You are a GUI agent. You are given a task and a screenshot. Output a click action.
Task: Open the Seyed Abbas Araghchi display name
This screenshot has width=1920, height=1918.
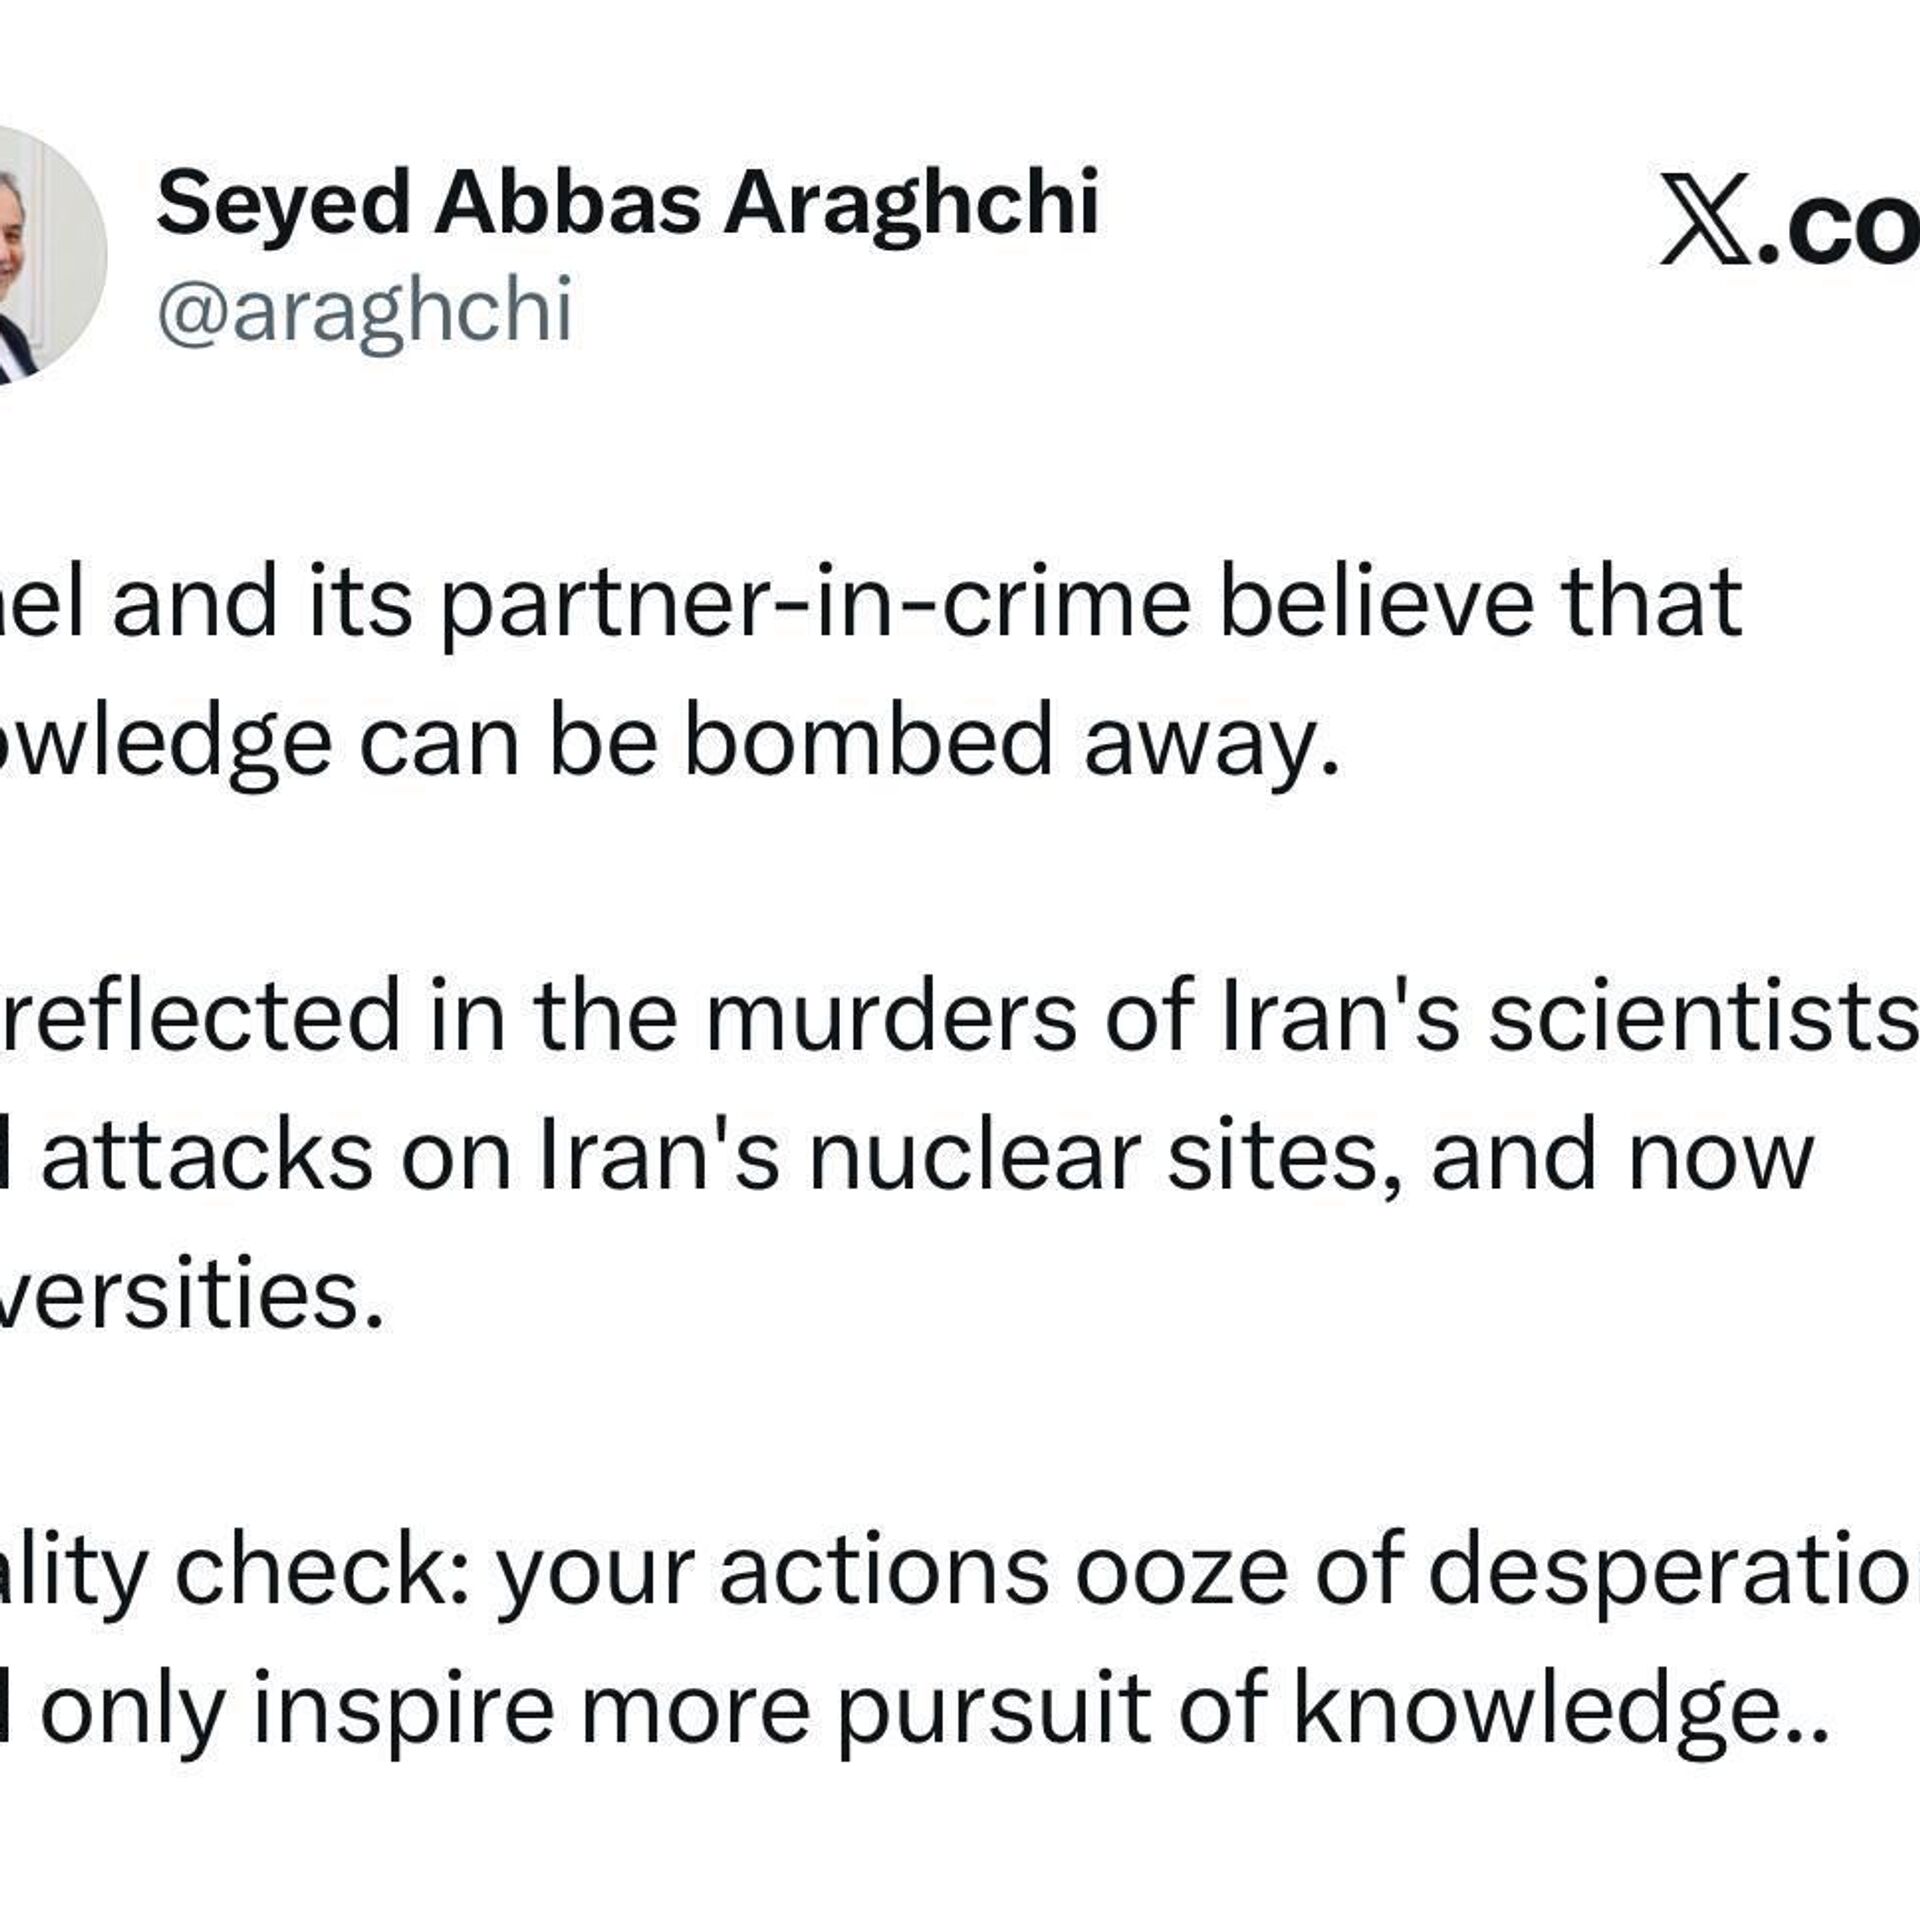pyautogui.click(x=627, y=203)
